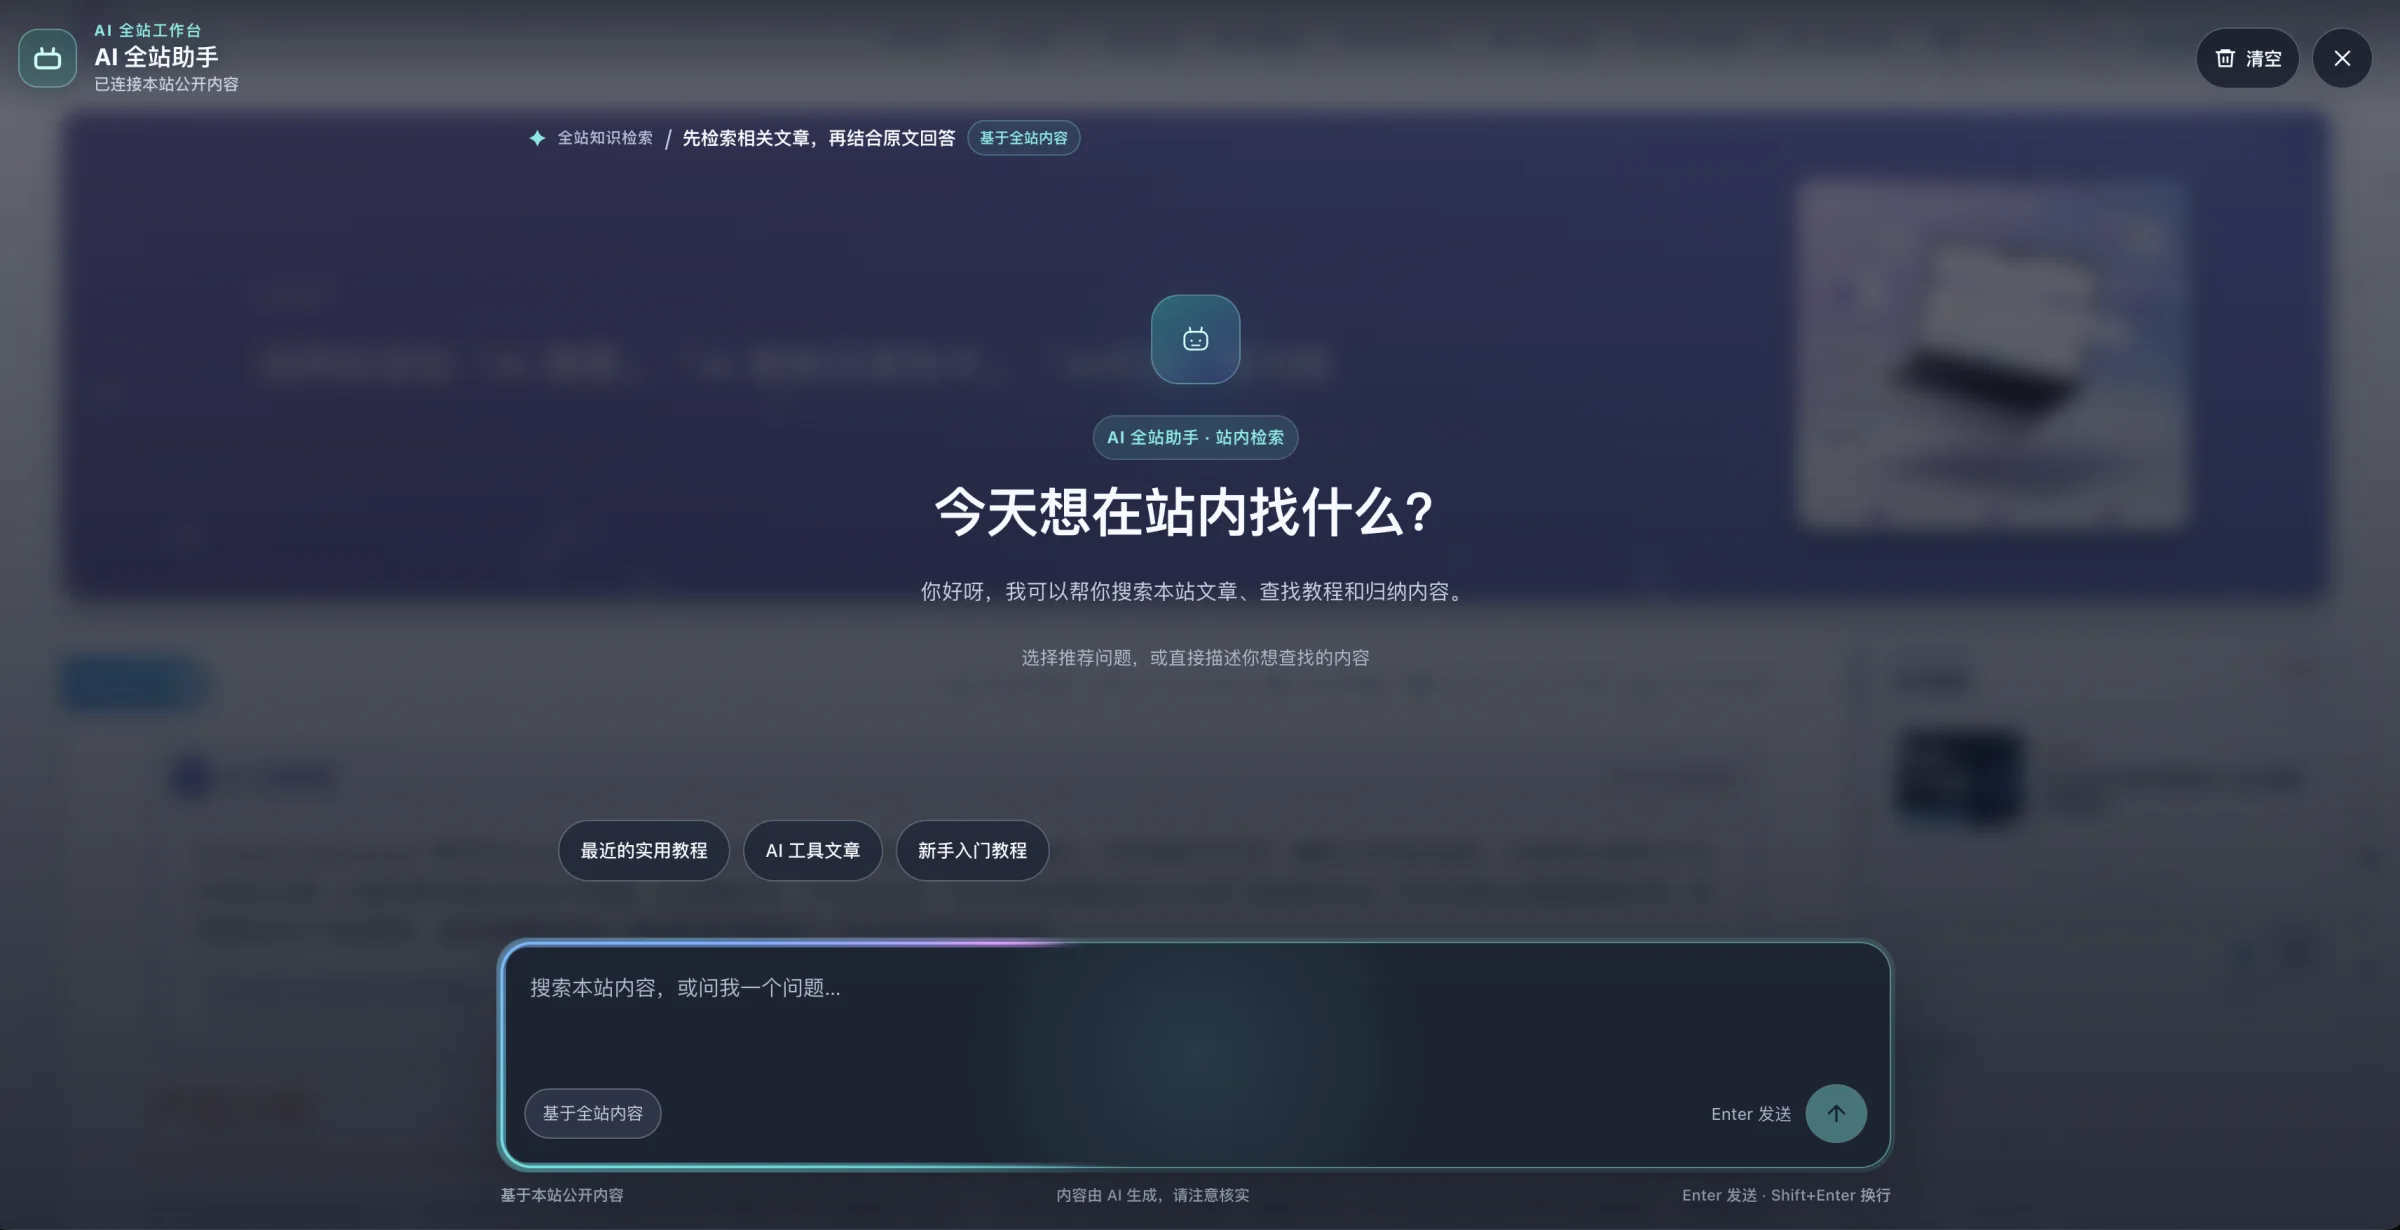The image size is (2400, 1230).
Task: Click the greeting line 你好呀，我可以帮你搜索本站文章
Action: pos(1195,591)
